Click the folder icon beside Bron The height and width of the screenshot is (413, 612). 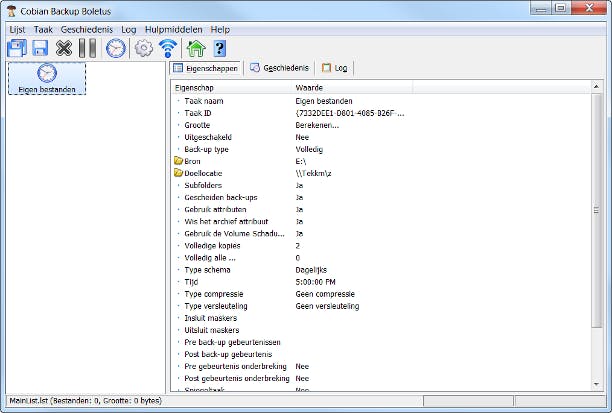click(x=178, y=161)
